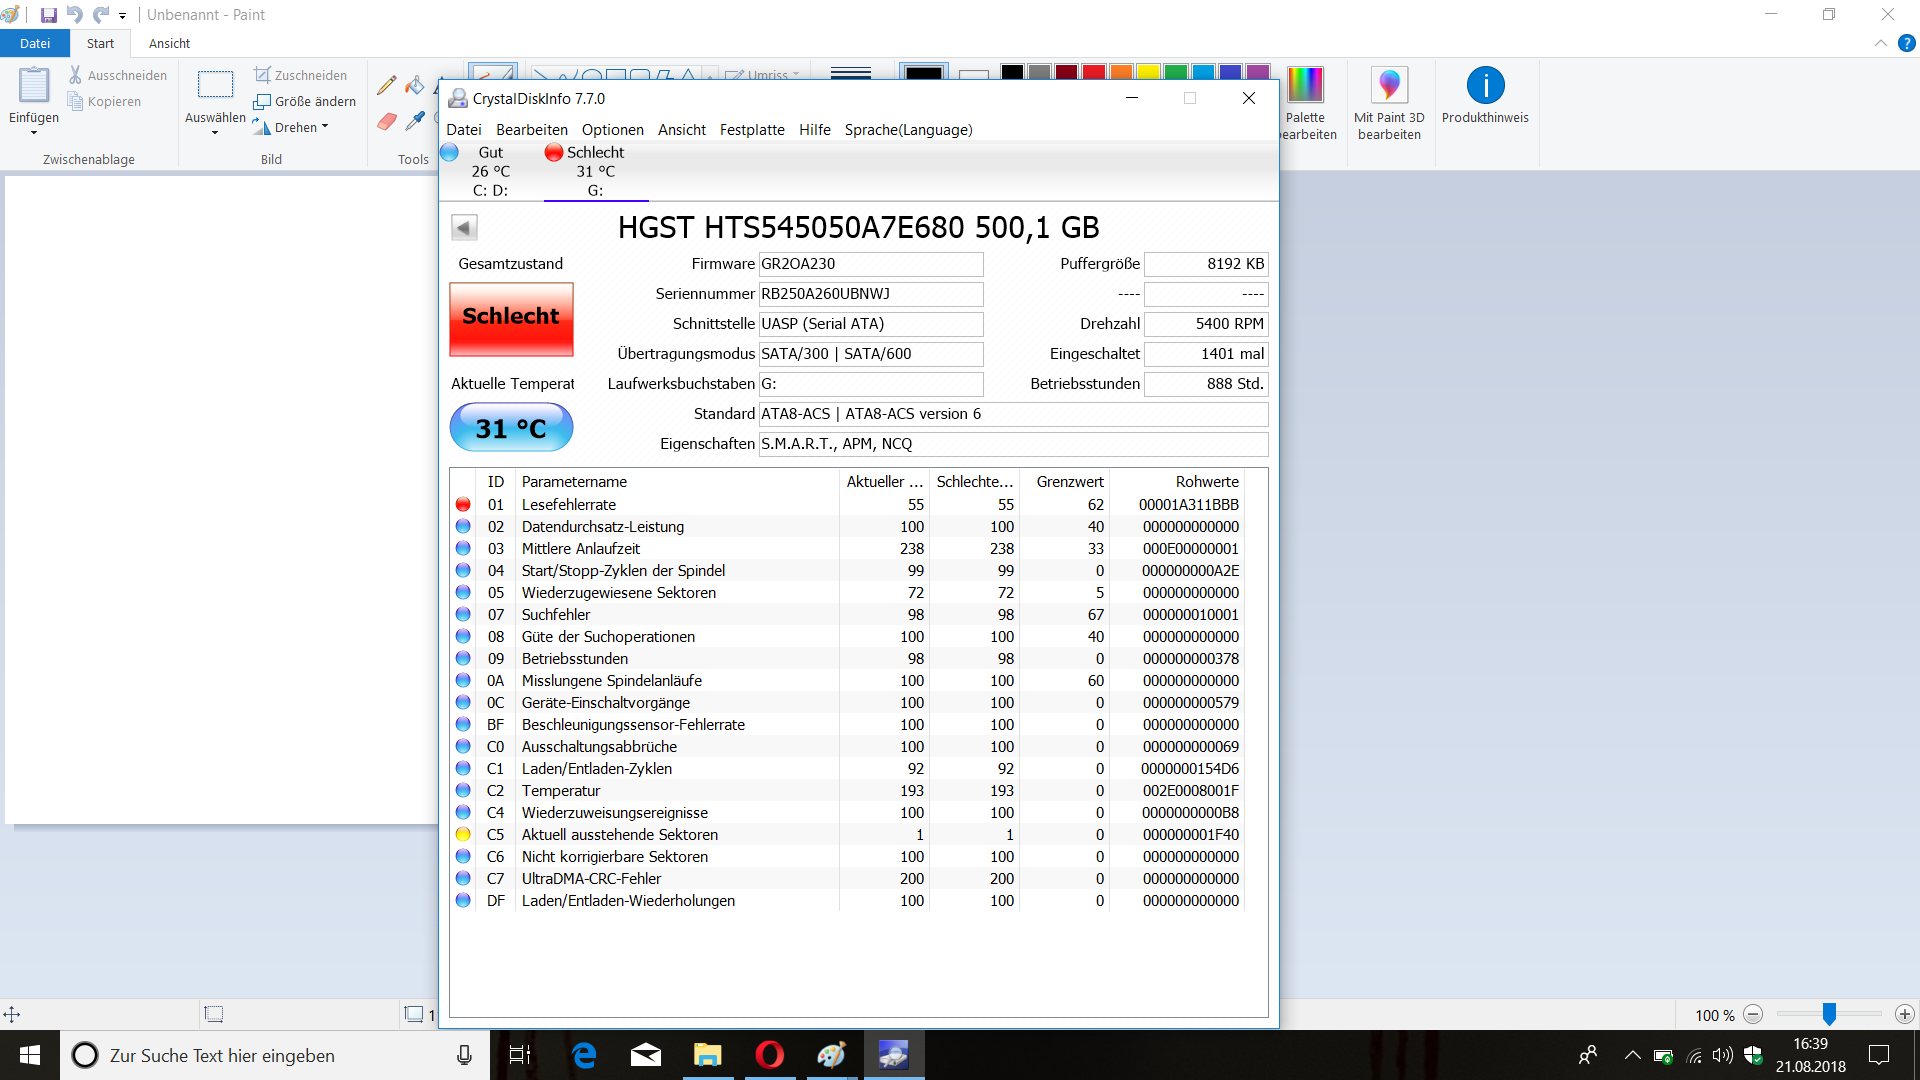
Task: Click the previous disk arrow button
Action: pyautogui.click(x=464, y=228)
